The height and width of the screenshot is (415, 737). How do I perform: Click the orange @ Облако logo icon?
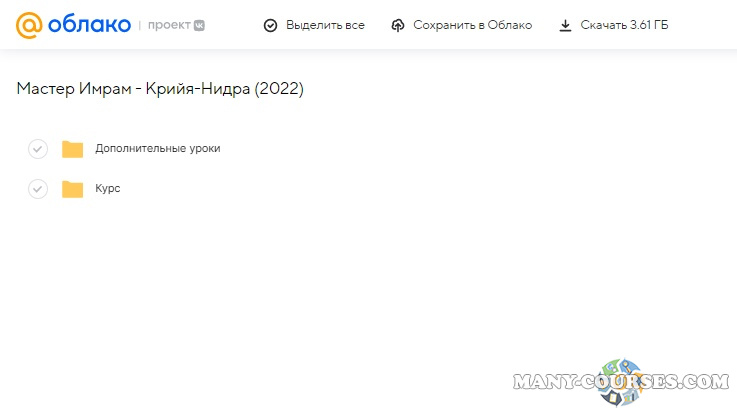[29, 25]
